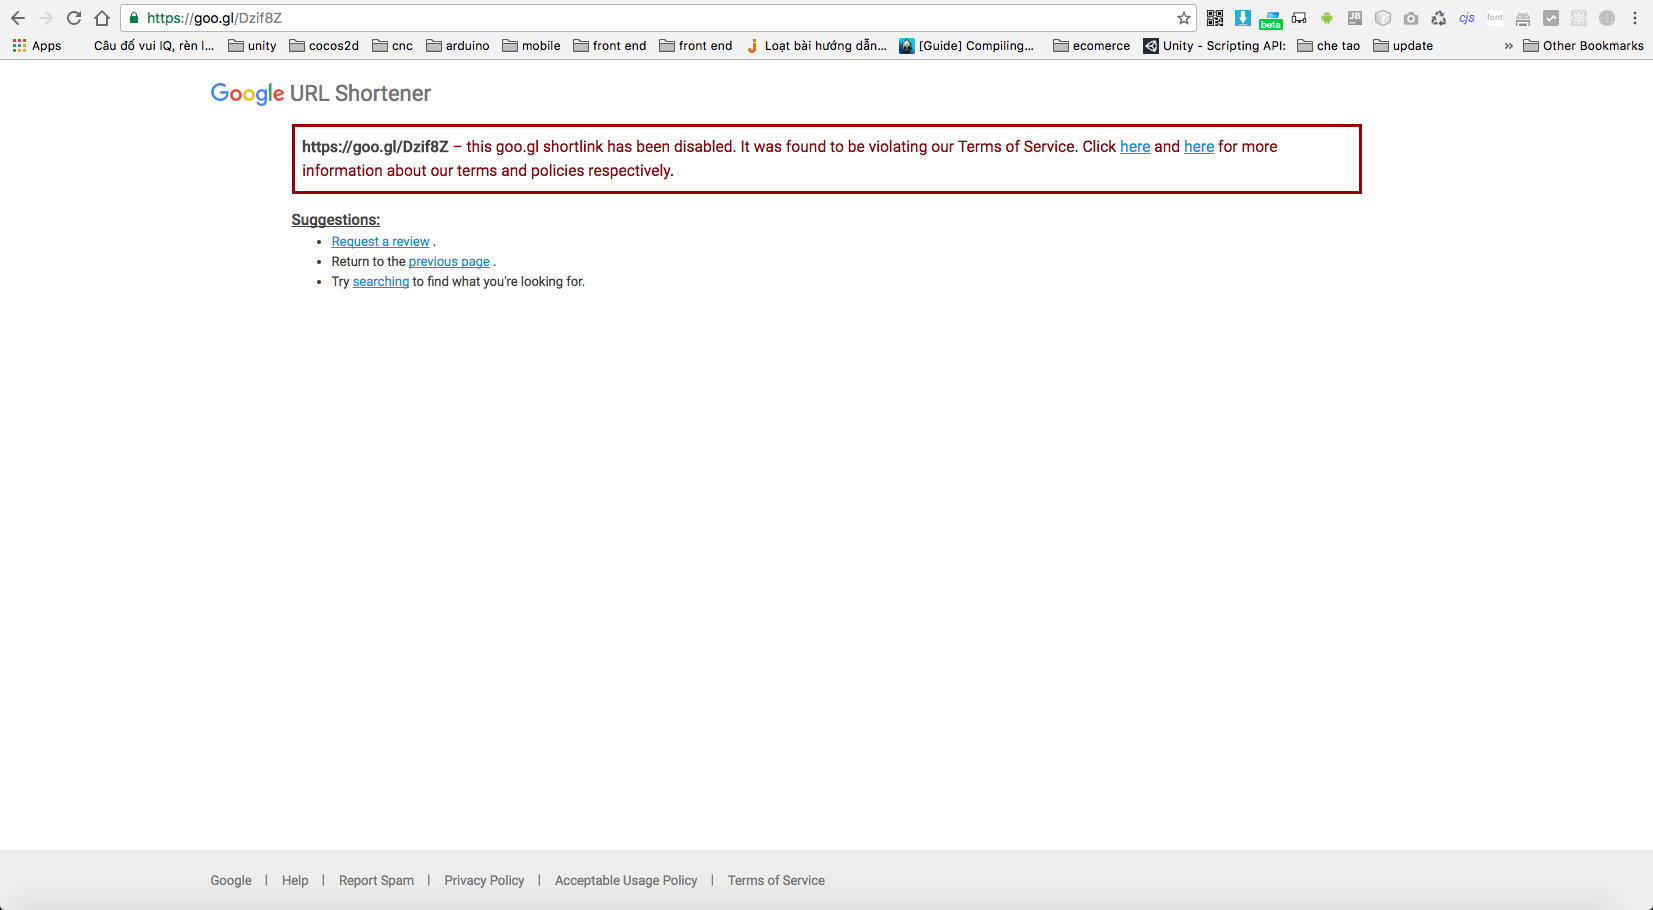The height and width of the screenshot is (910, 1653).
Task: Click the Request a review link
Action: tap(380, 242)
